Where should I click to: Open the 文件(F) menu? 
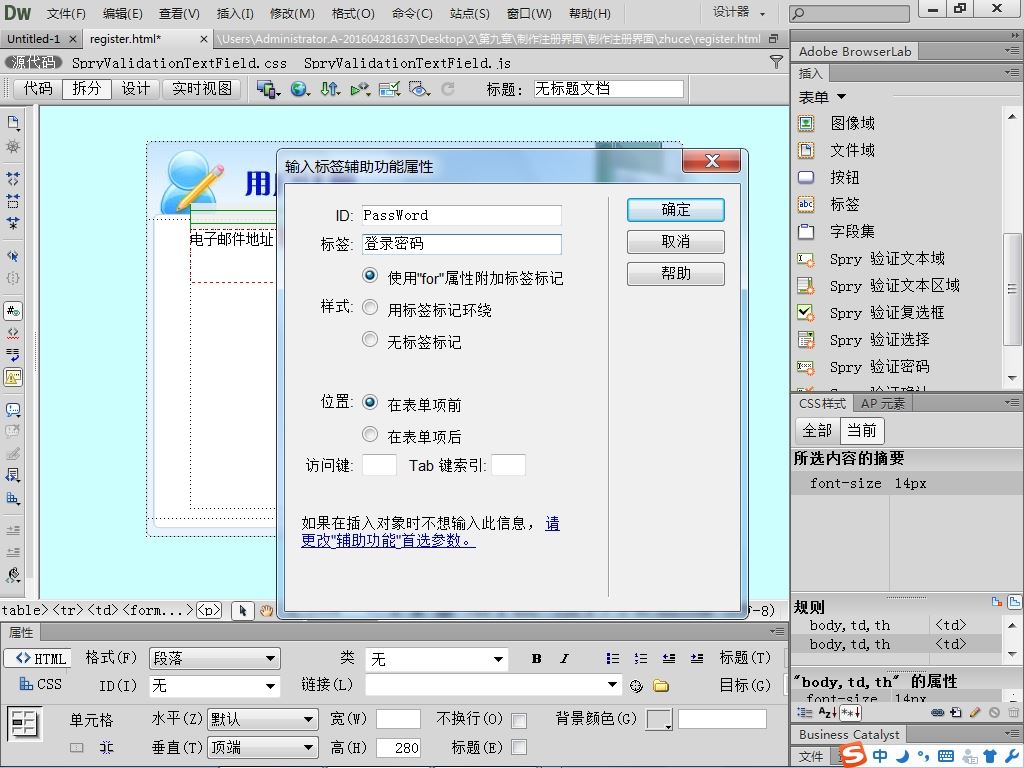pos(66,14)
